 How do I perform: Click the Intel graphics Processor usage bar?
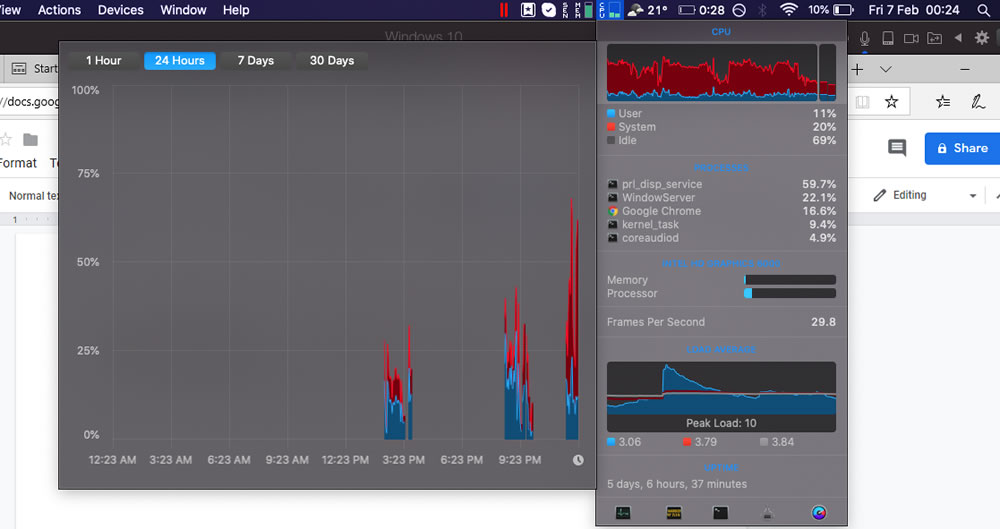coord(790,294)
